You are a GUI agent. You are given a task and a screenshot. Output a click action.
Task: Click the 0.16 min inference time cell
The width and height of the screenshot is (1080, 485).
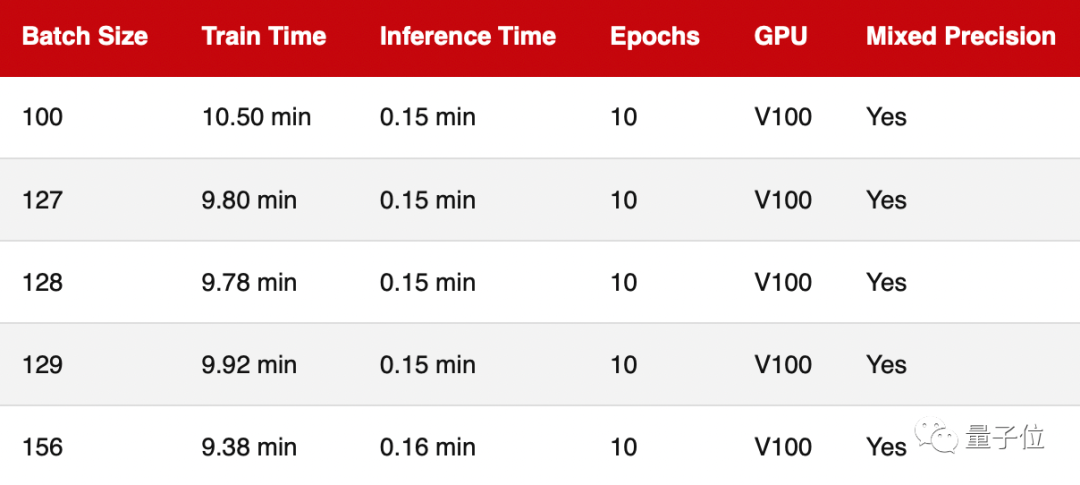pos(427,447)
